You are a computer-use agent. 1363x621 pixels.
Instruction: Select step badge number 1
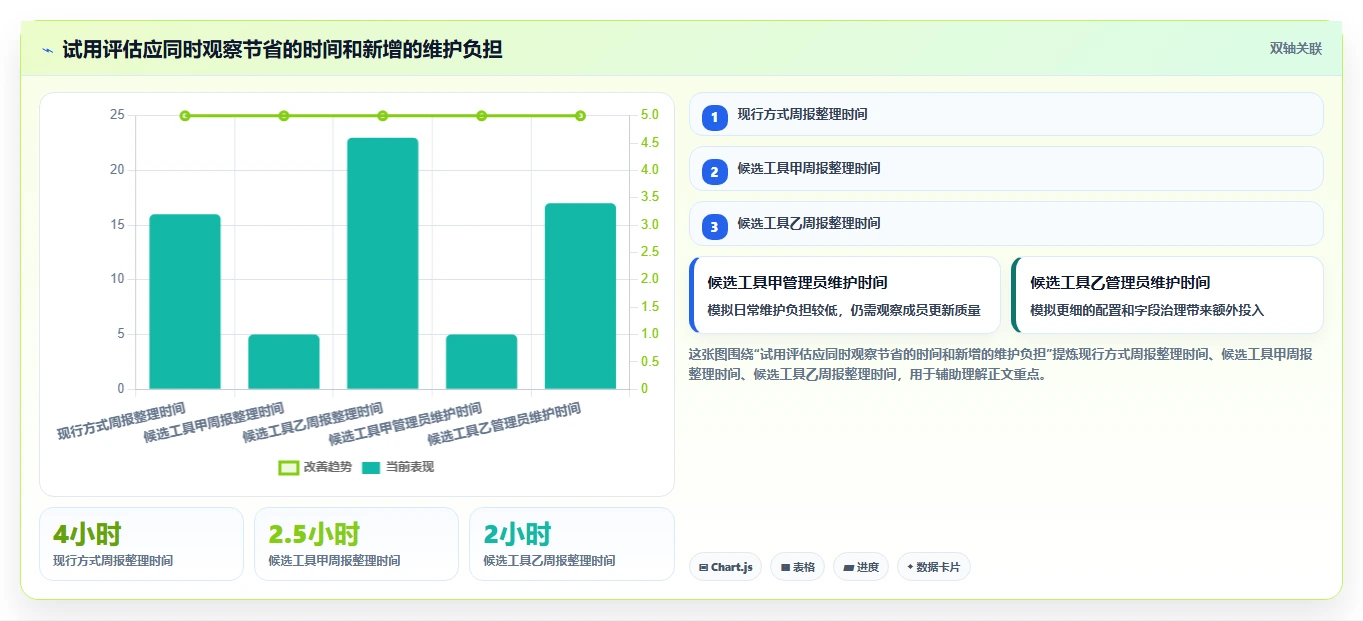pos(714,118)
